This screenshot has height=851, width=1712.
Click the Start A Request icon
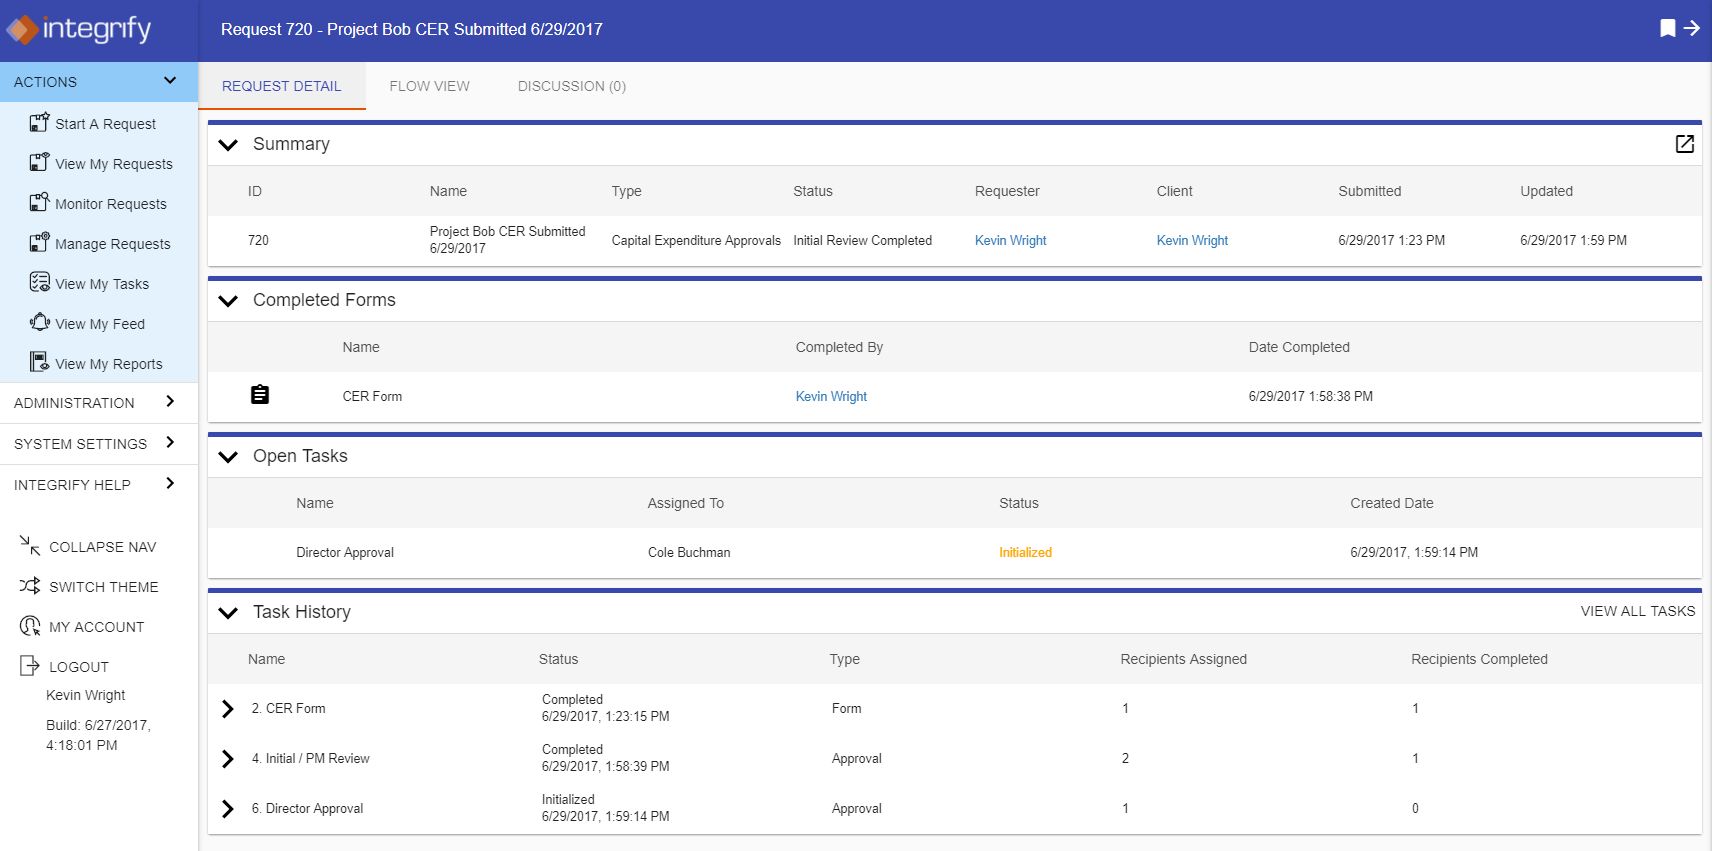[x=39, y=123]
